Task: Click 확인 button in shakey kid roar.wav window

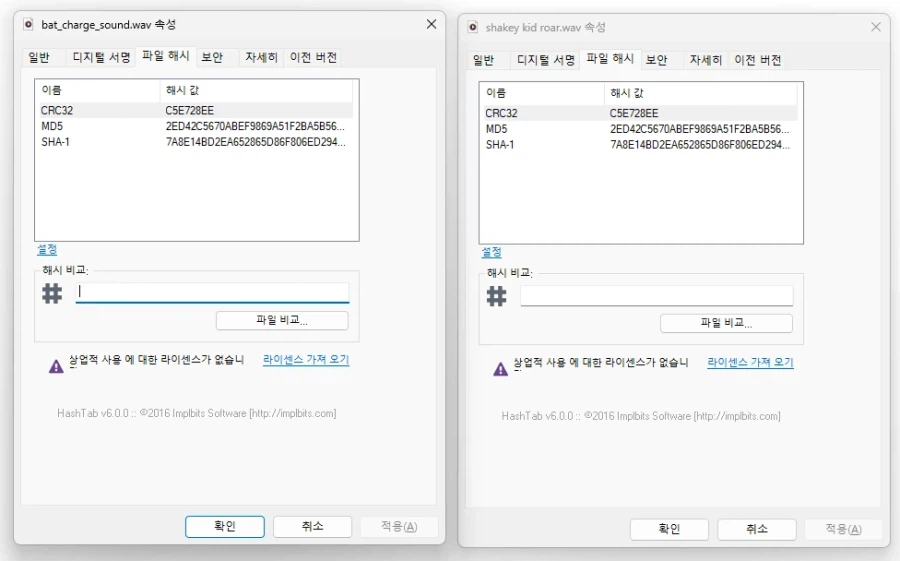Action: (x=669, y=529)
